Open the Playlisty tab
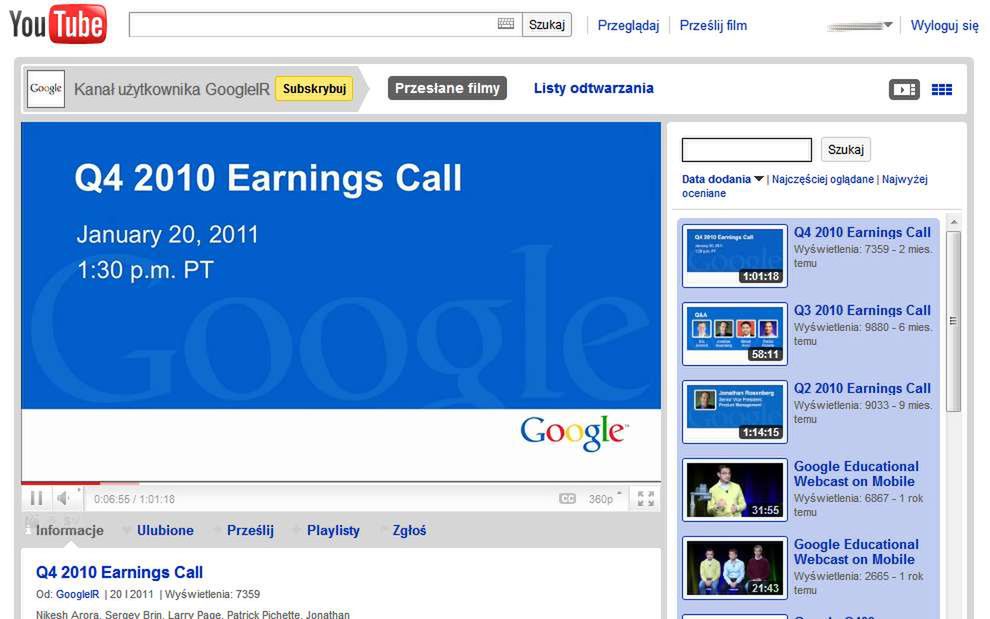 pyautogui.click(x=333, y=530)
